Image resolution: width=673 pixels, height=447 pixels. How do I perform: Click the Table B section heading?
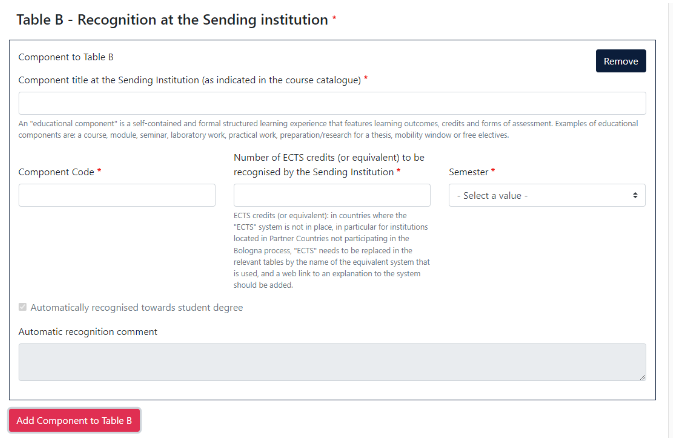coord(172,20)
